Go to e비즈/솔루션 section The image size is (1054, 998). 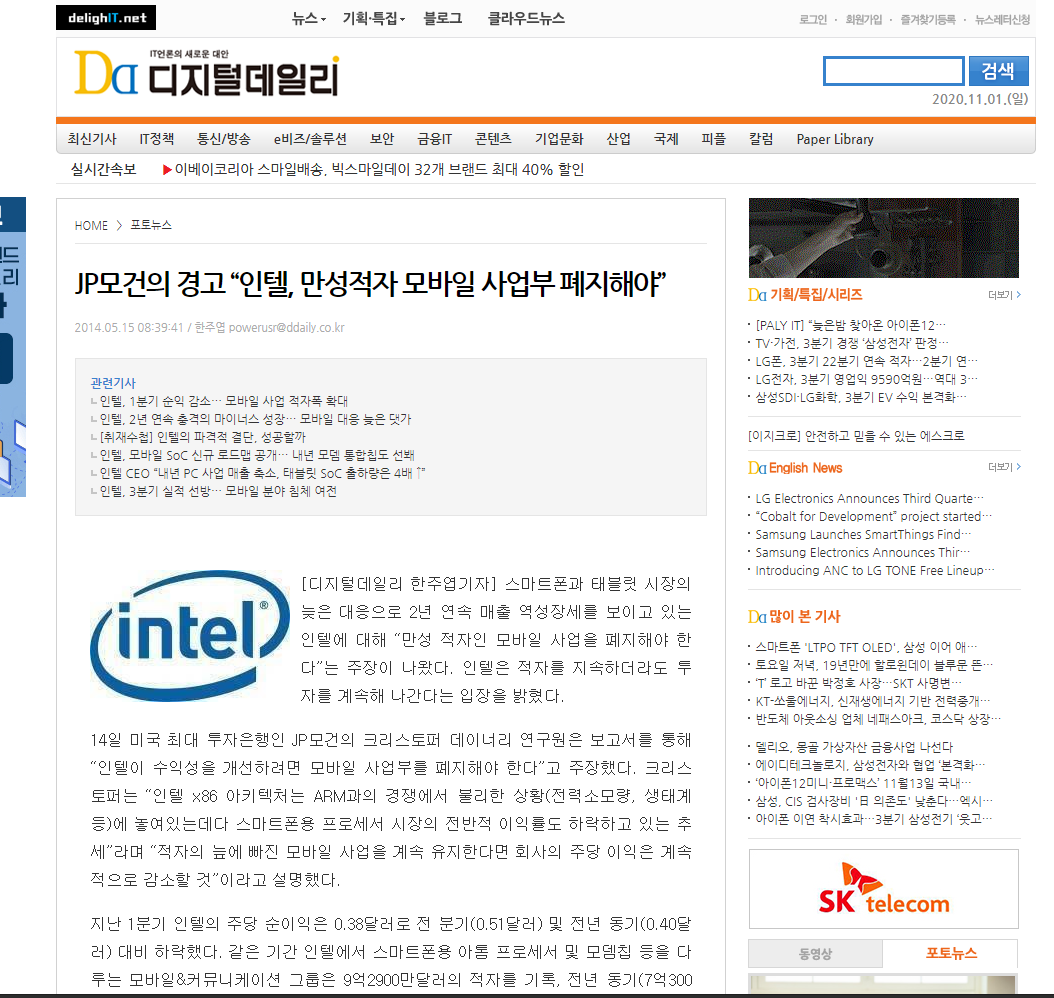pyautogui.click(x=310, y=139)
